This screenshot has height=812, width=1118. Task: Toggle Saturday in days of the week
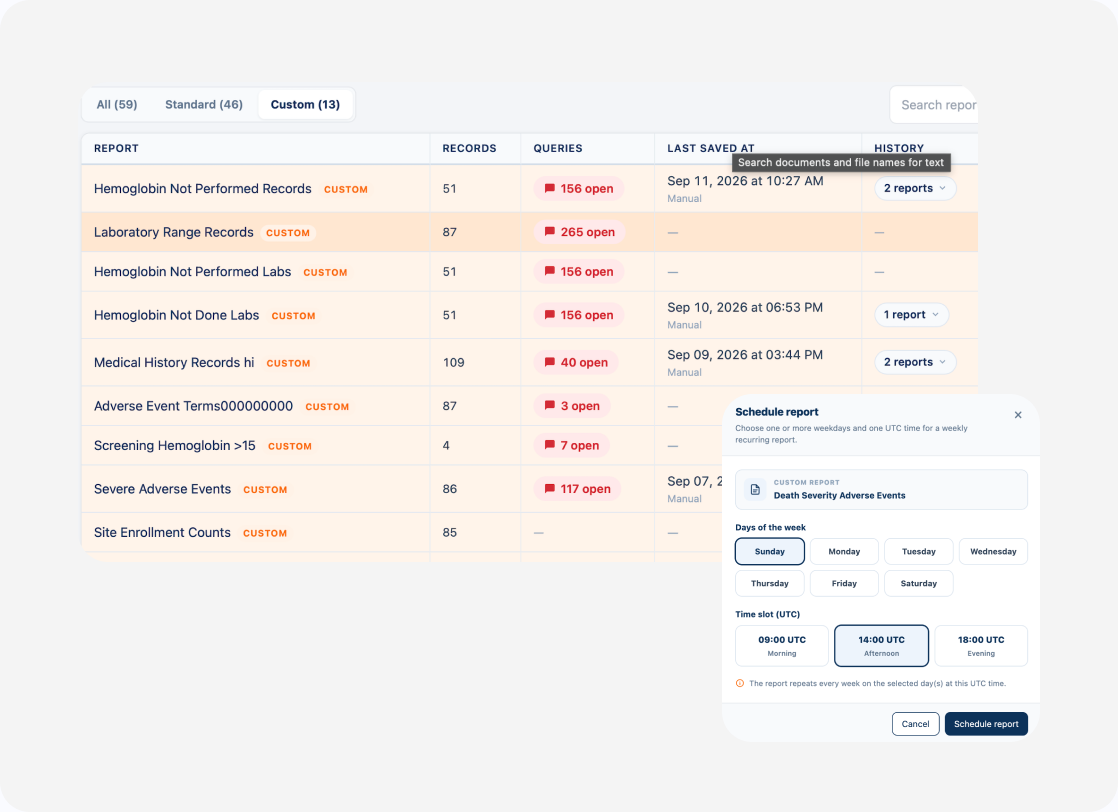pyautogui.click(x=918, y=583)
